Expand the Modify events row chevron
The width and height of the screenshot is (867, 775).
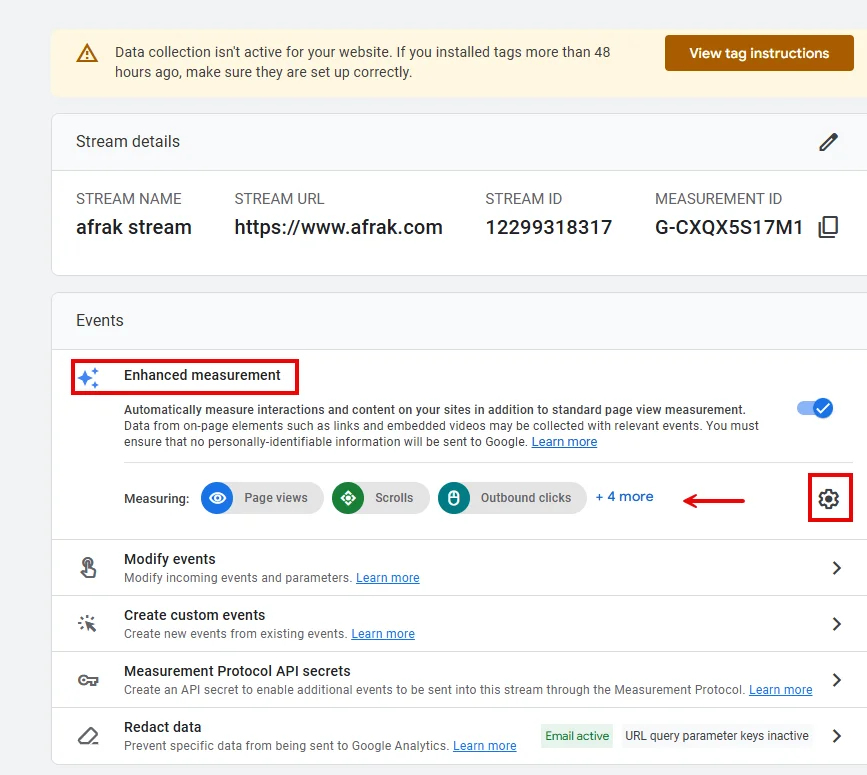point(837,568)
